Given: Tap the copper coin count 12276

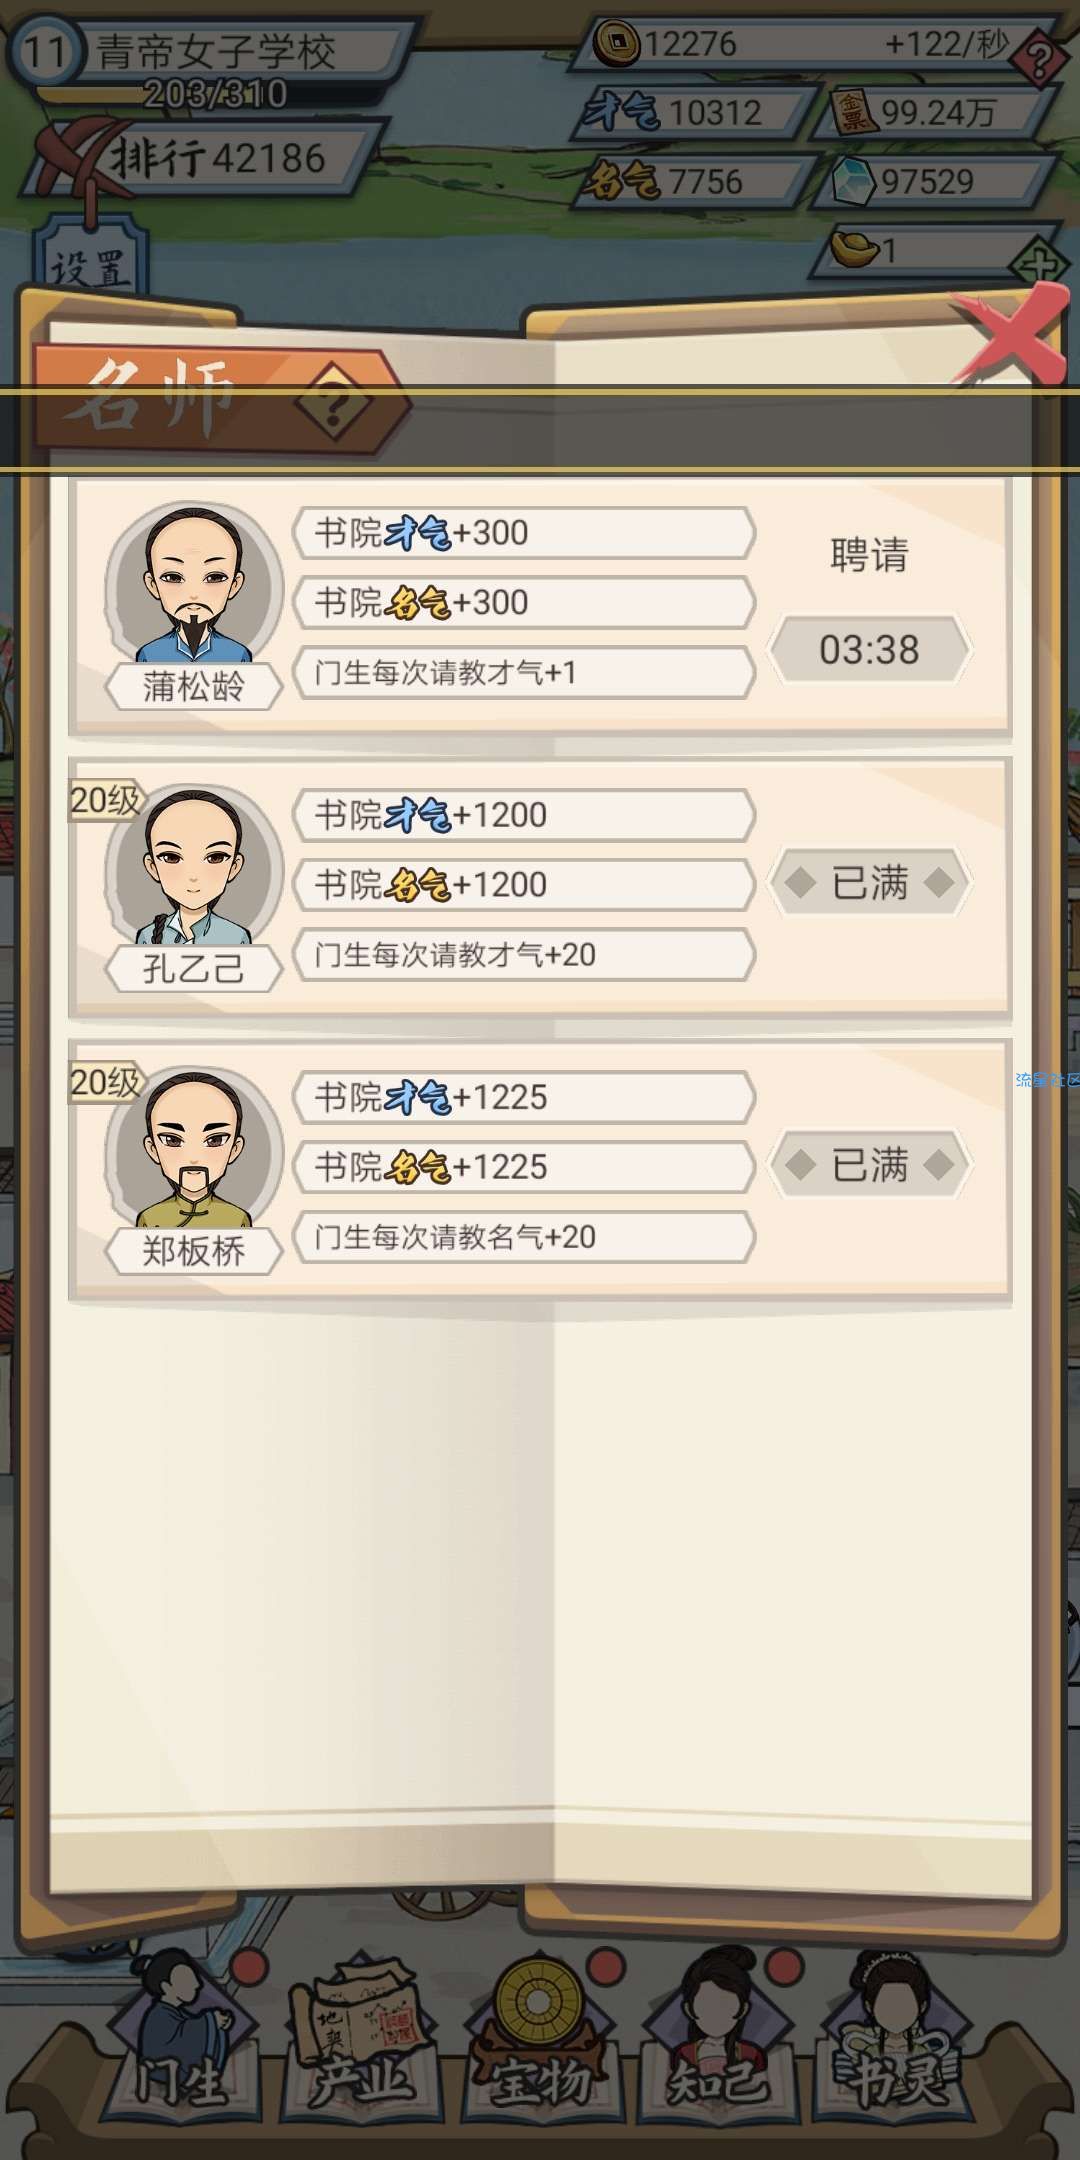Looking at the screenshot, I should [x=690, y=43].
